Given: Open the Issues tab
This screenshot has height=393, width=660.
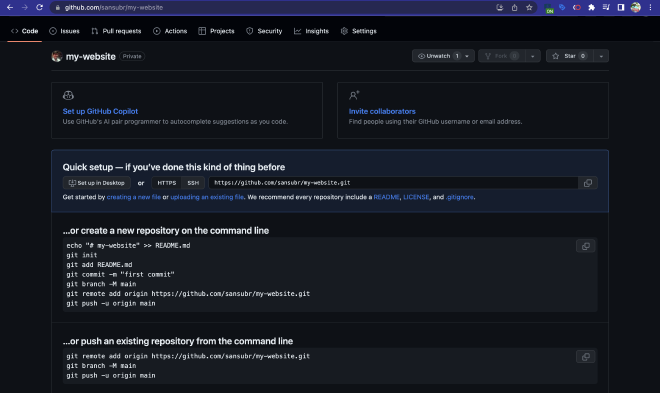Looking at the screenshot, I should tap(64, 31).
